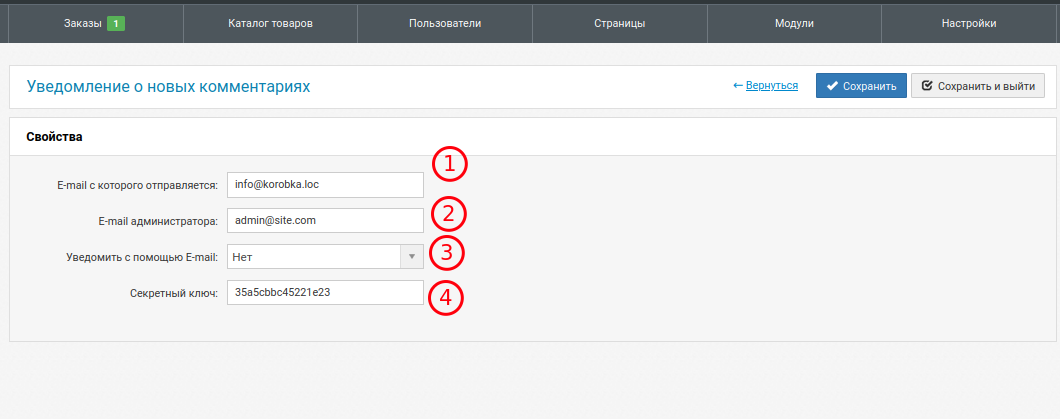
Task: Click label E-mail с которого отправляется
Action: coord(138,185)
